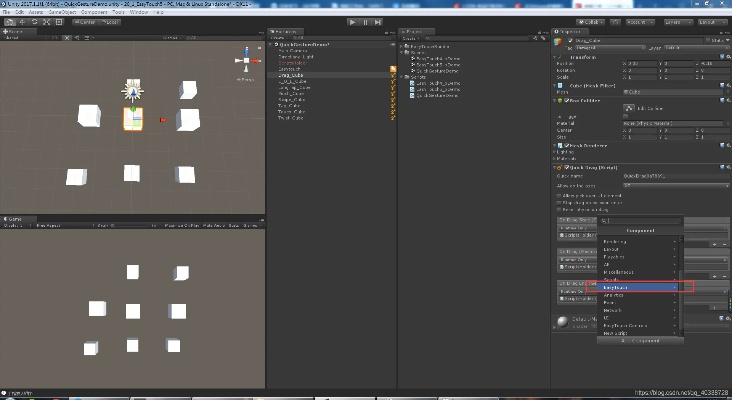Toggle the Mesh Renderer enabled checkbox
732x400 pixels.
coord(564,146)
